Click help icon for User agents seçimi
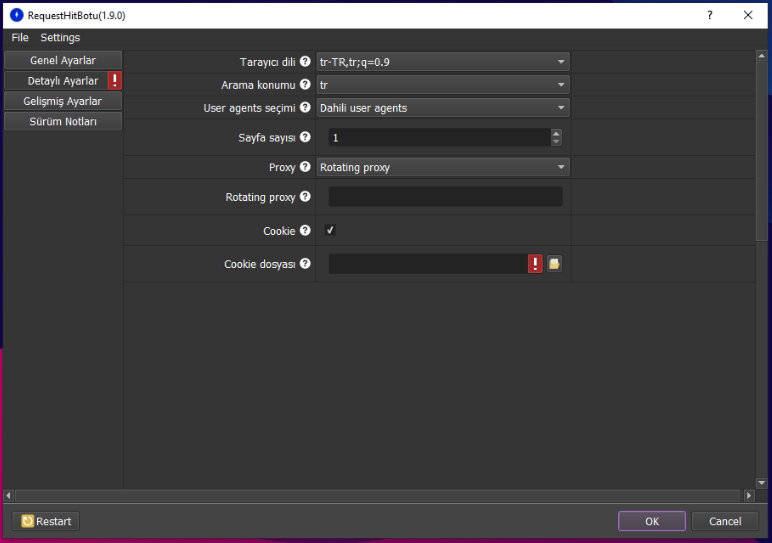This screenshot has width=772, height=543. (305, 108)
